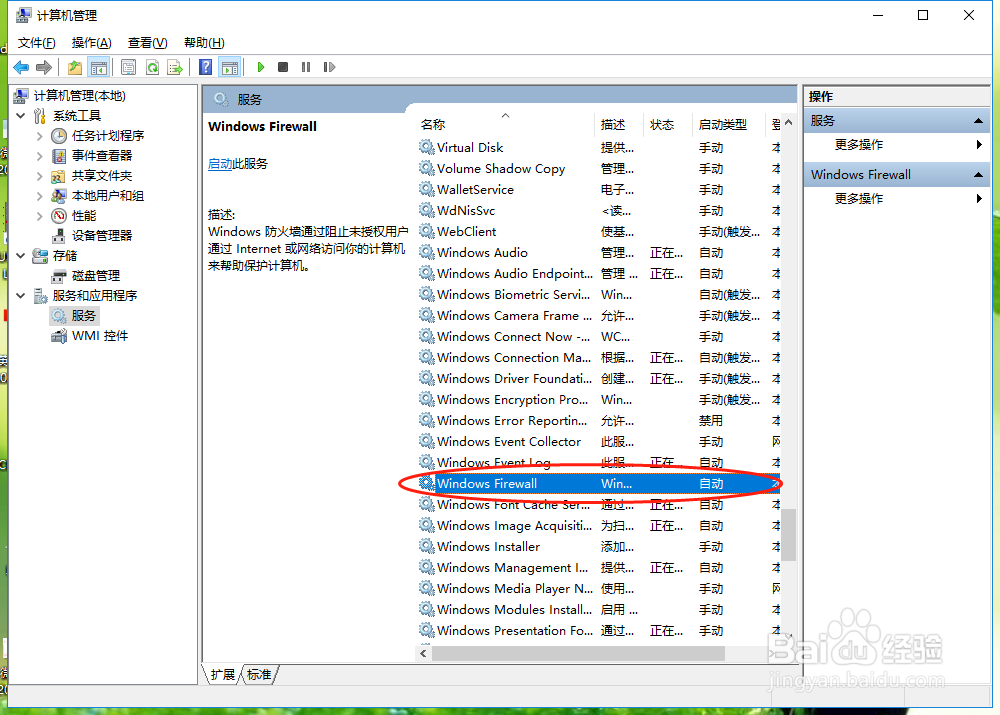Open 设备管理器 in the tree
The width and height of the screenshot is (1000, 715).
point(102,236)
